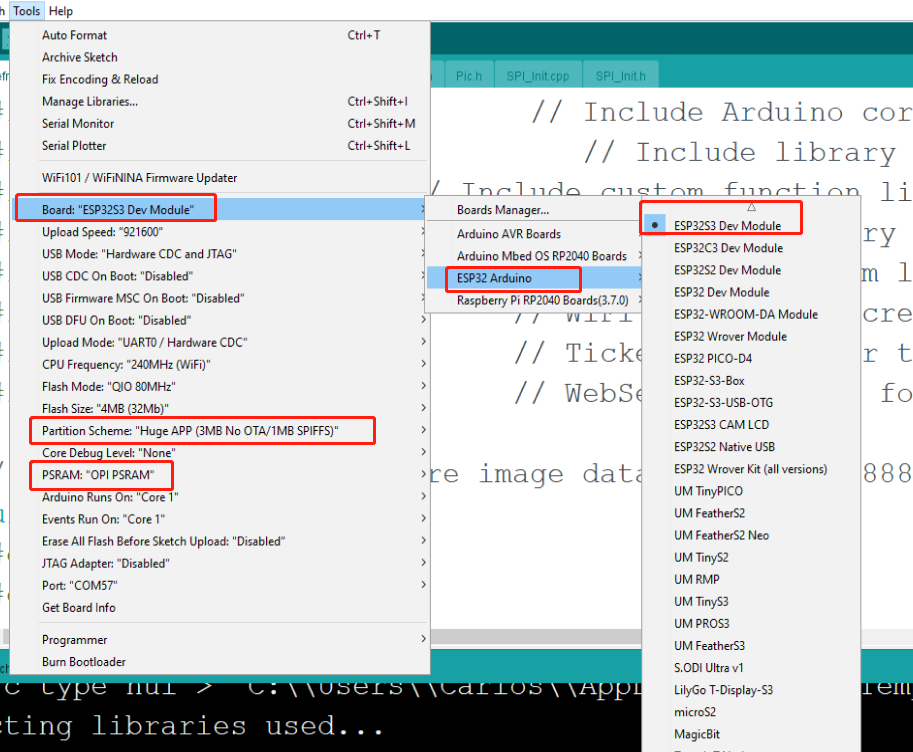Choose S.ODI Ultra v1 board
Image resolution: width=913 pixels, height=752 pixels.
pos(751,668)
